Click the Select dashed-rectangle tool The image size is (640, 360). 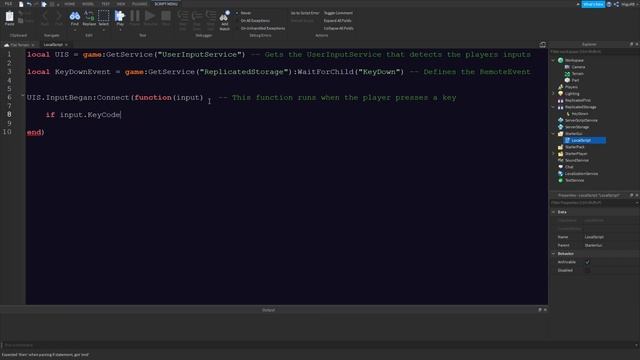tap(104, 16)
